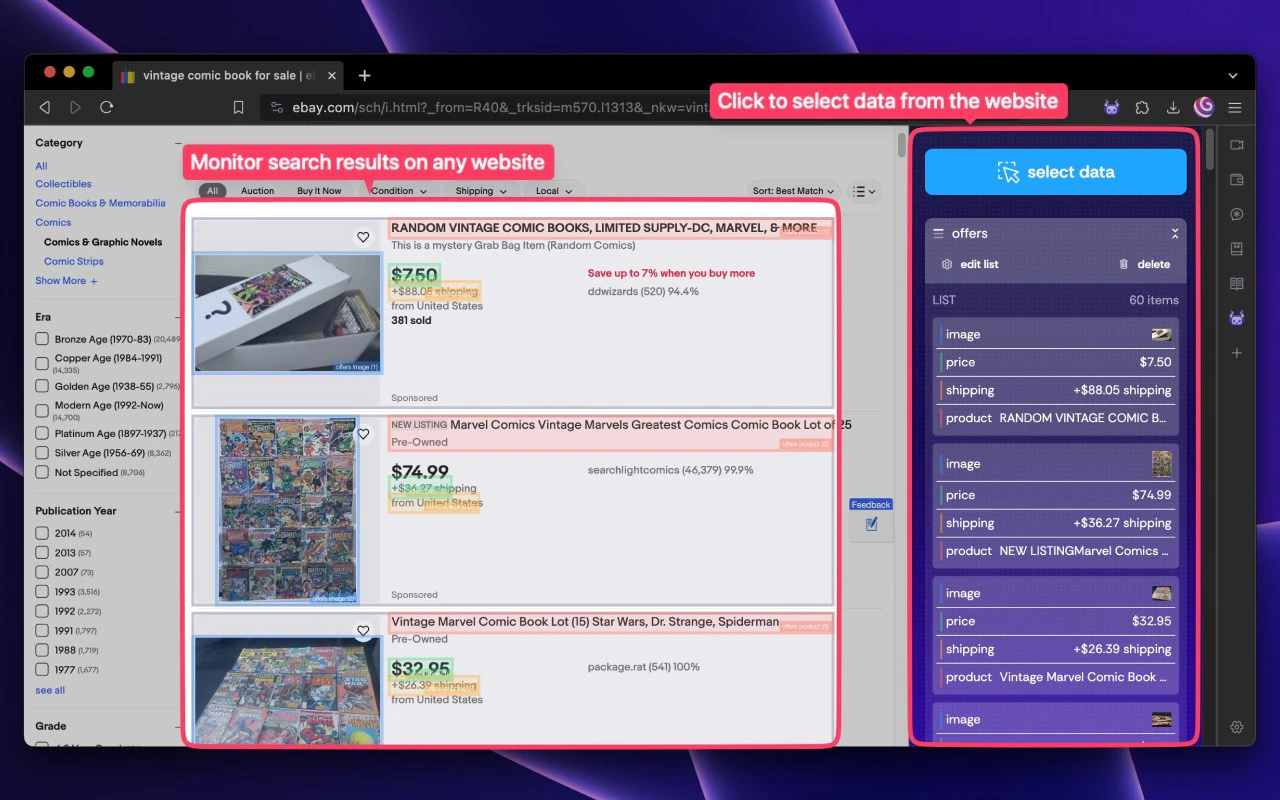Click the browser forward arrow

(75, 107)
